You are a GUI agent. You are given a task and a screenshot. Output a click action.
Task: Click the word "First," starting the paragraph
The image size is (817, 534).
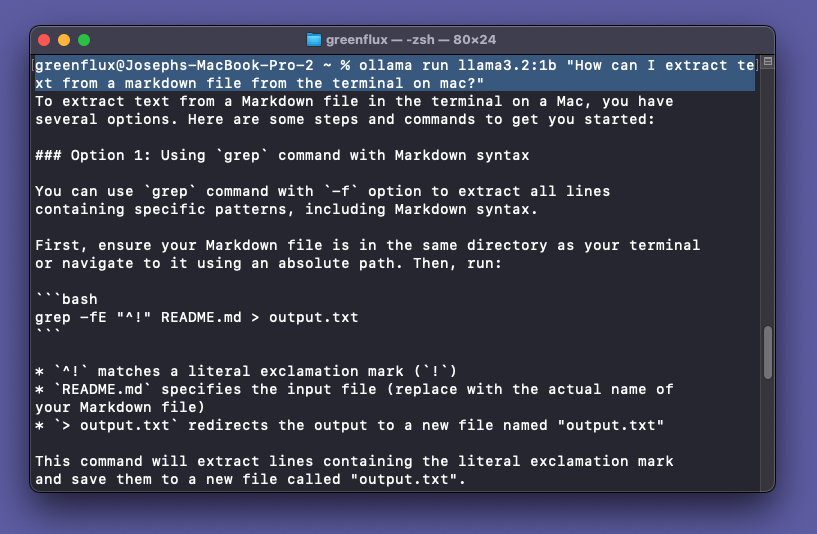[61, 245]
